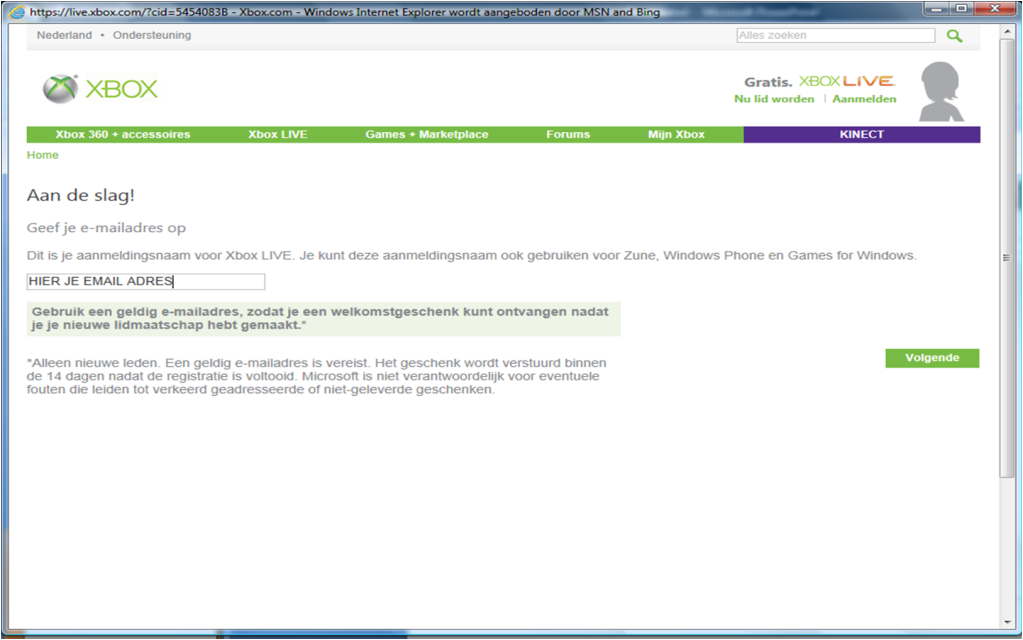
Task: Open the Ondersteuning link
Action: pos(152,35)
